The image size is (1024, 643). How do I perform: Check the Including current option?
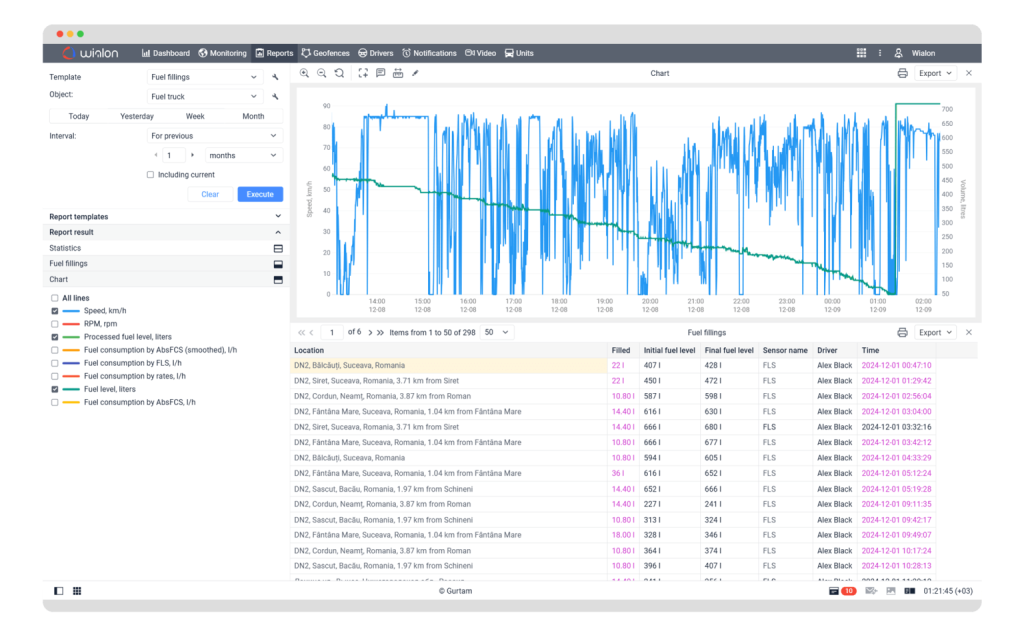click(x=150, y=175)
